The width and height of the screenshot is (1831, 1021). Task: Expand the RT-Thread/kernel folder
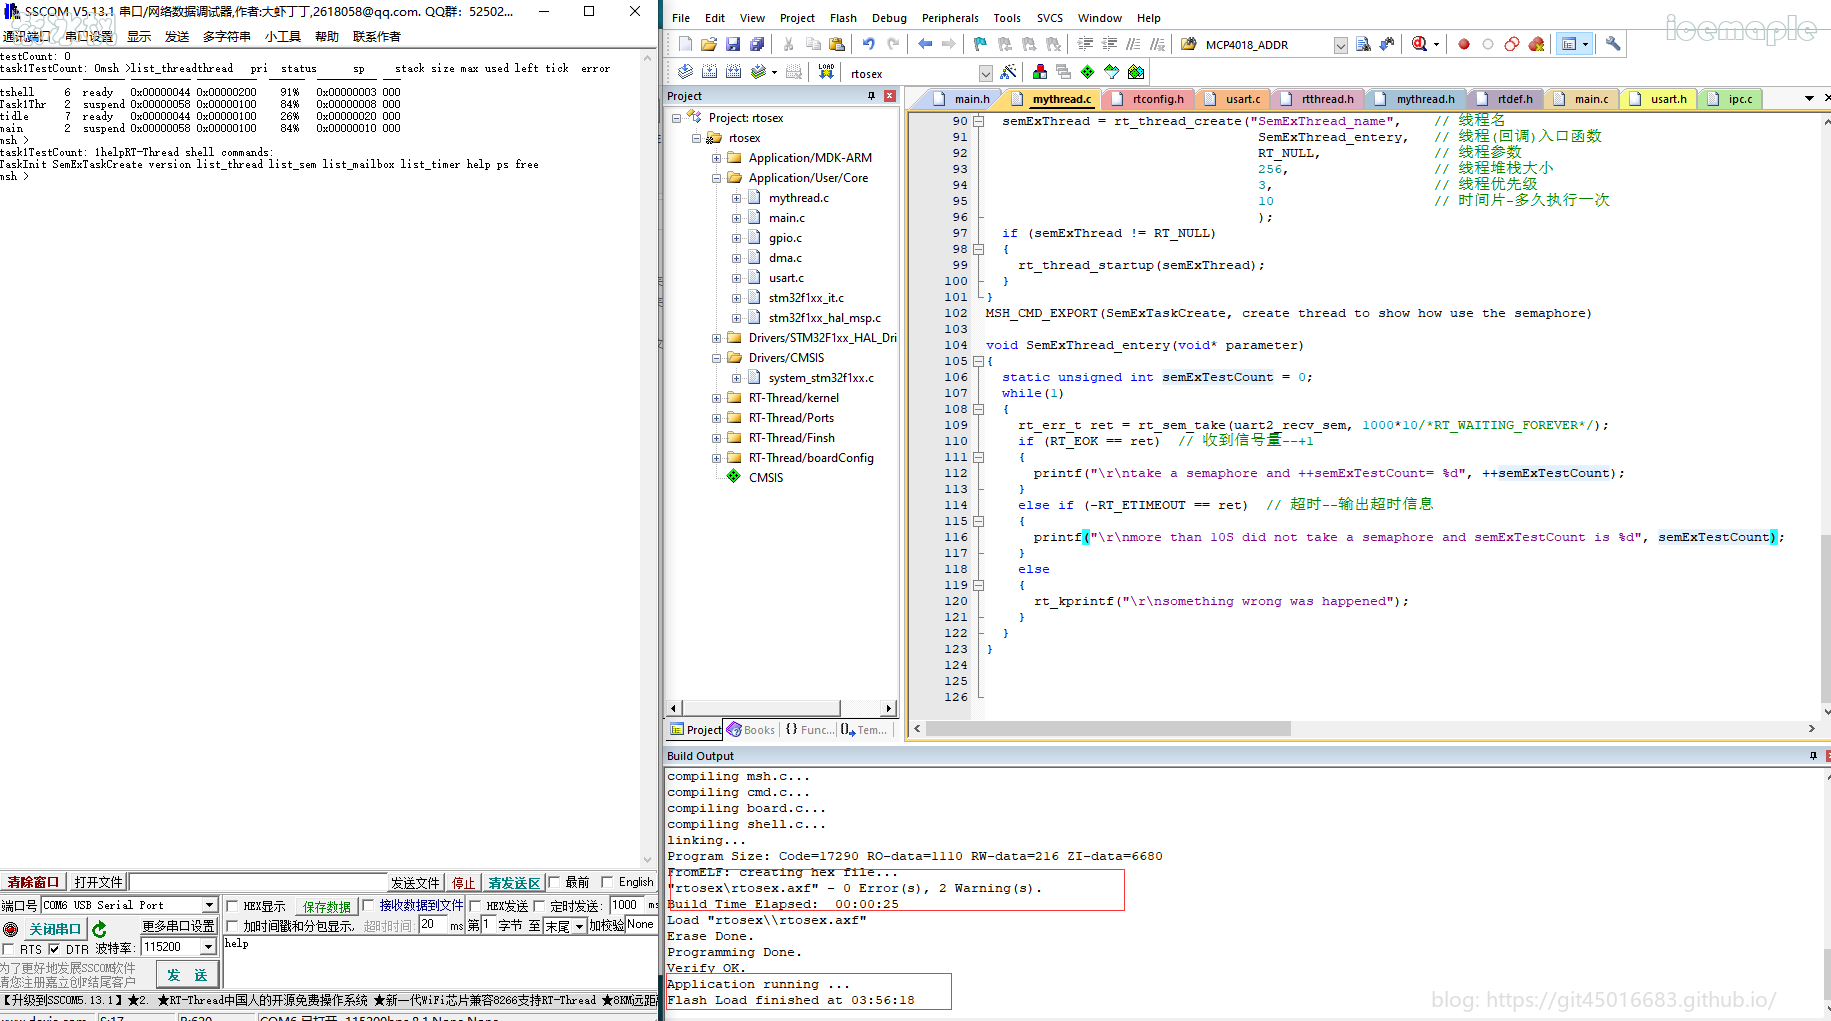[716, 398]
